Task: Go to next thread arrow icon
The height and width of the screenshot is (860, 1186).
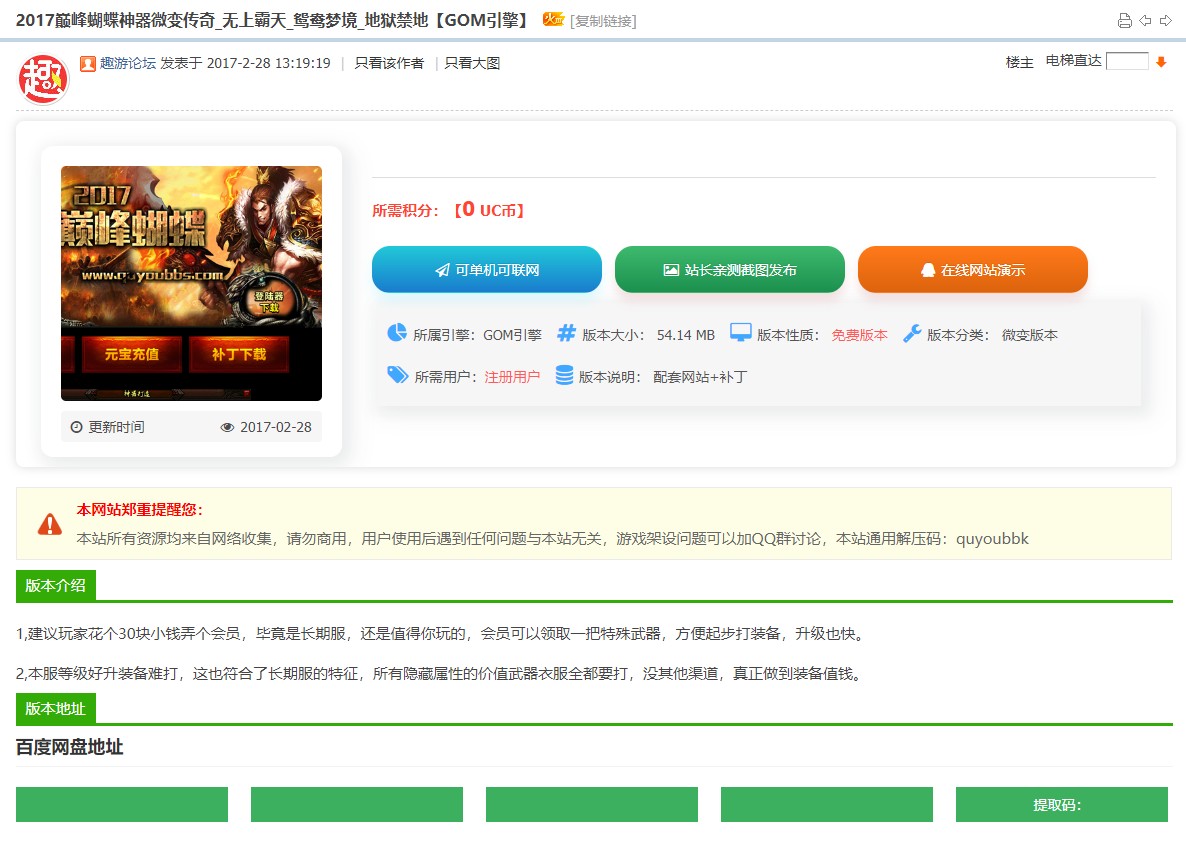Action: coord(1165,21)
